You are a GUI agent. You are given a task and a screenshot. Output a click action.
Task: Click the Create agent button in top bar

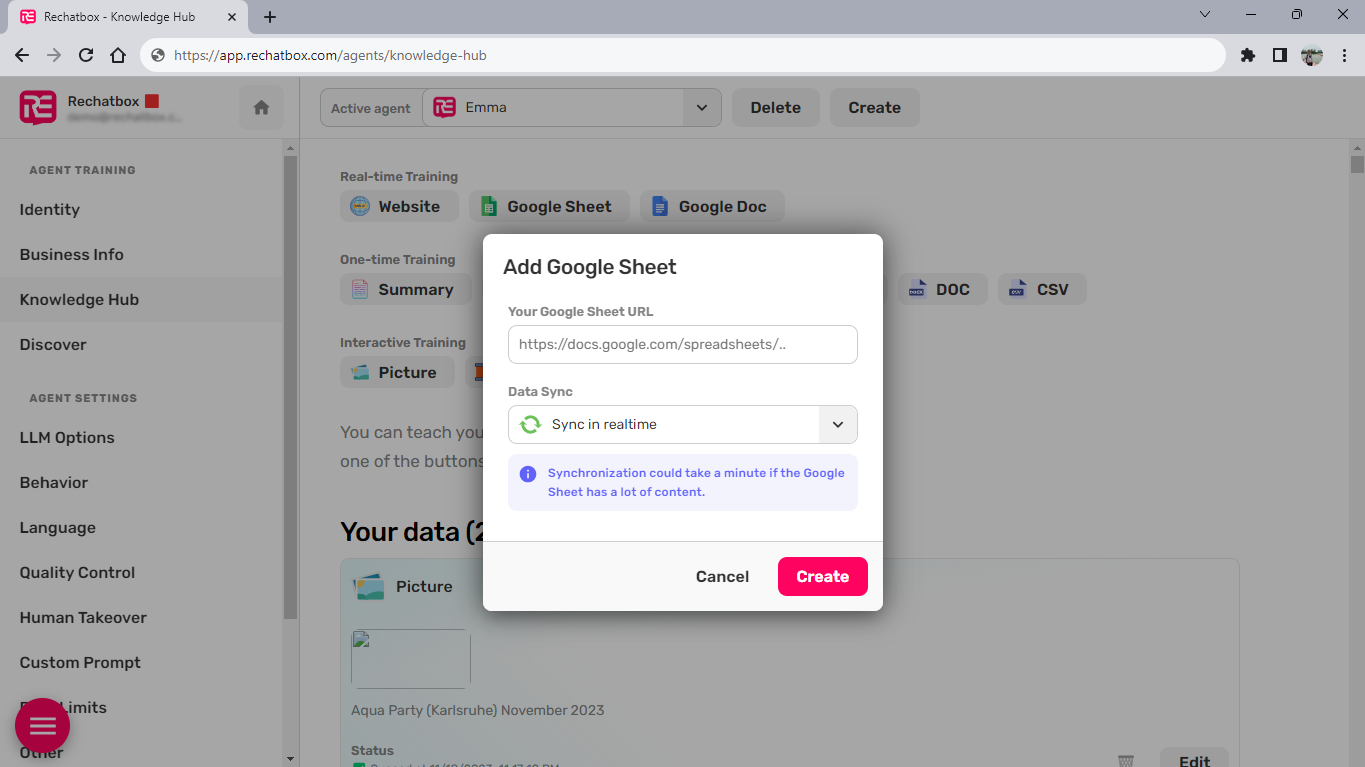coord(875,108)
